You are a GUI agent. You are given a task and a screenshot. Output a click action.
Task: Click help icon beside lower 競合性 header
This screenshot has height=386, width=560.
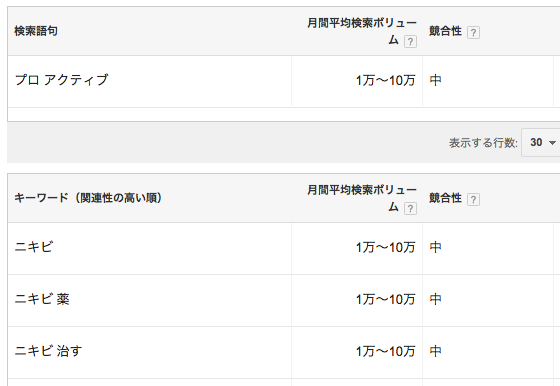(x=473, y=199)
